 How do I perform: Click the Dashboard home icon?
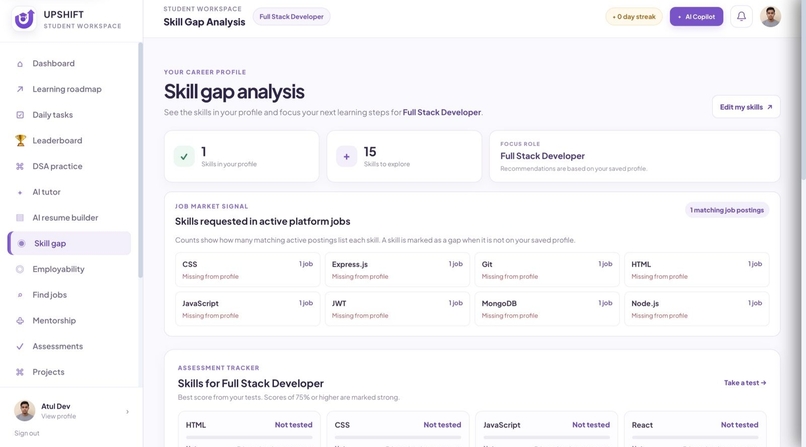(20, 64)
